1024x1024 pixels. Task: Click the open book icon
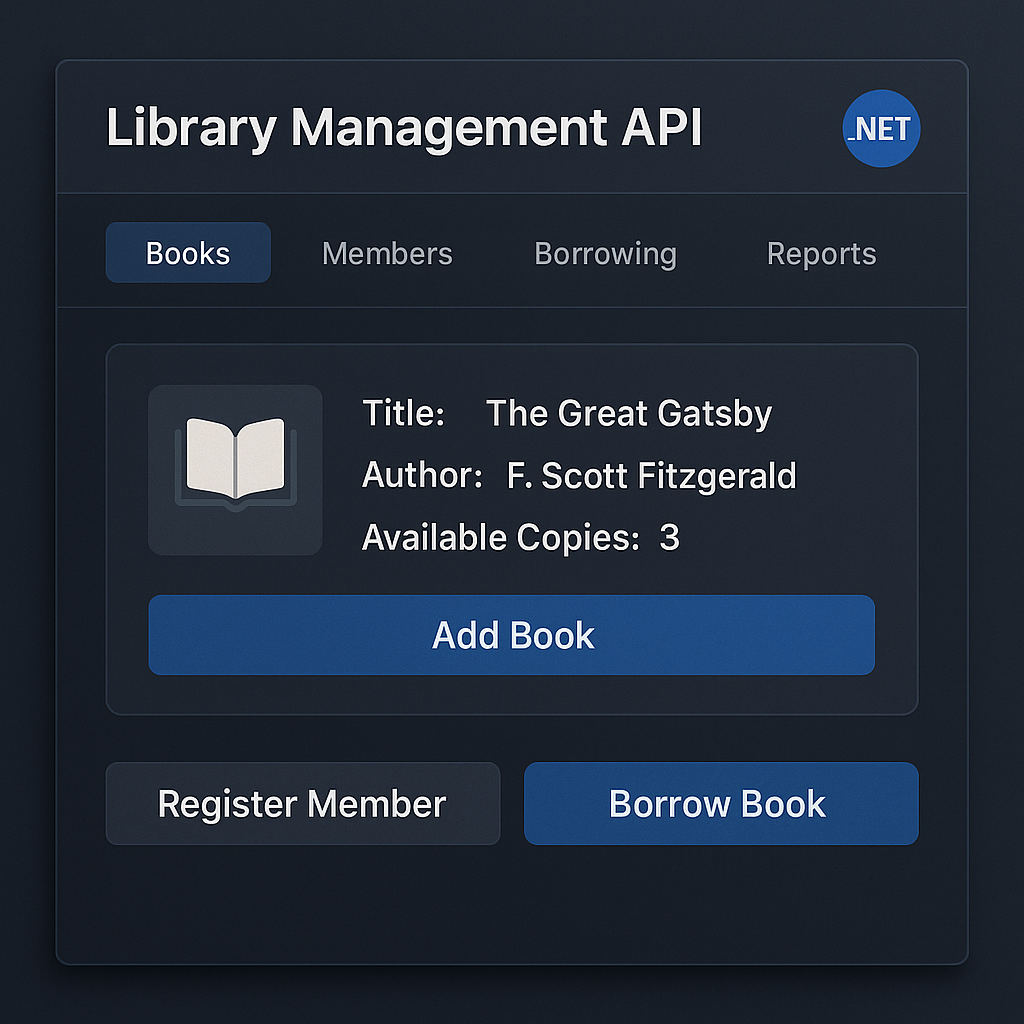[234, 462]
